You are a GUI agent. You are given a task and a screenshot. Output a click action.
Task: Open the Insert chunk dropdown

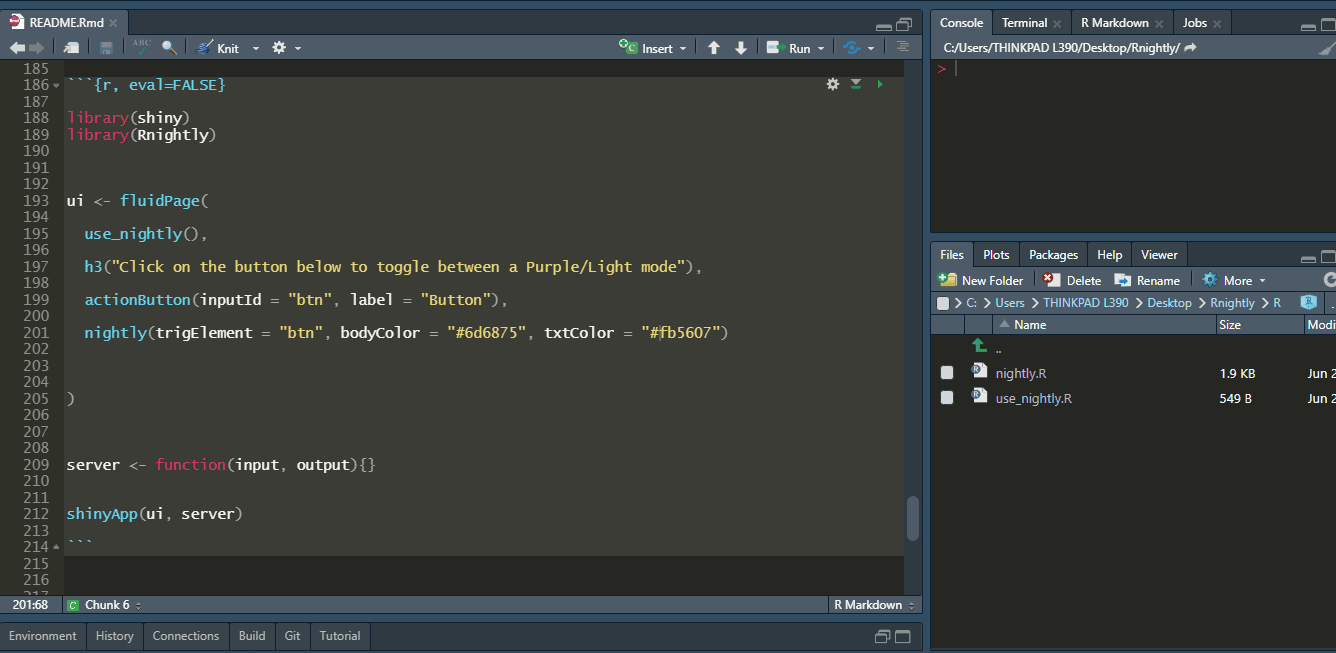click(x=655, y=48)
